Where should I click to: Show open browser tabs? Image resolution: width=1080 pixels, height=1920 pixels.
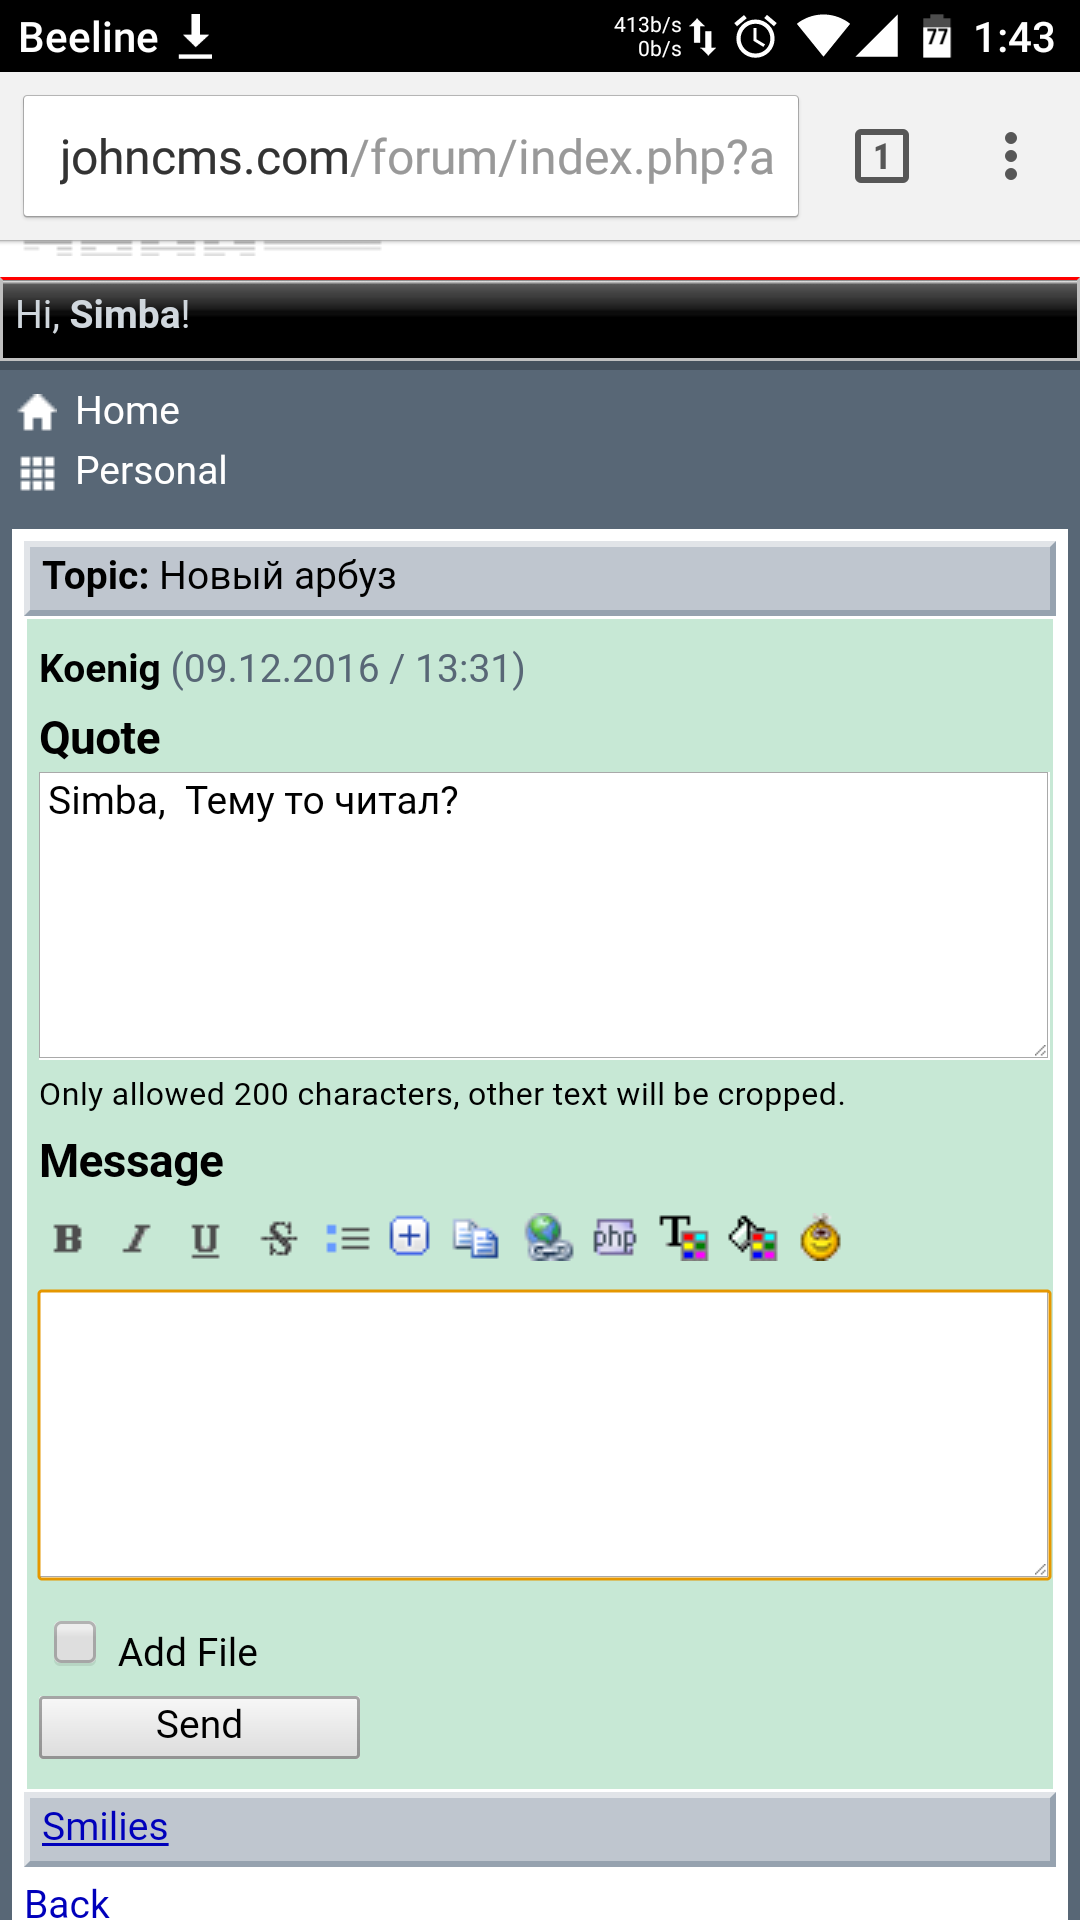click(x=881, y=157)
